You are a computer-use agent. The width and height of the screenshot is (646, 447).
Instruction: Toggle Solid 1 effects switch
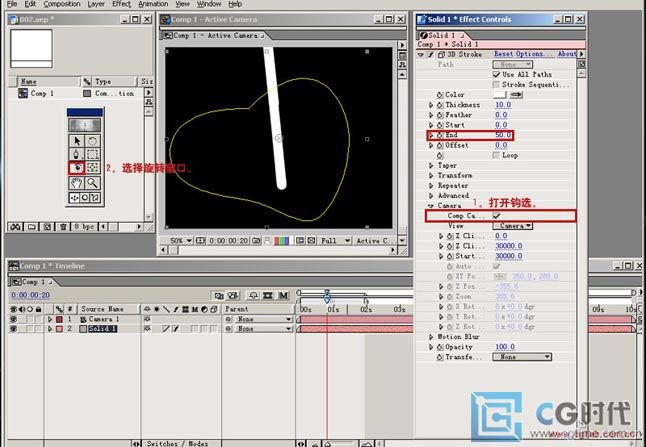click(176, 329)
